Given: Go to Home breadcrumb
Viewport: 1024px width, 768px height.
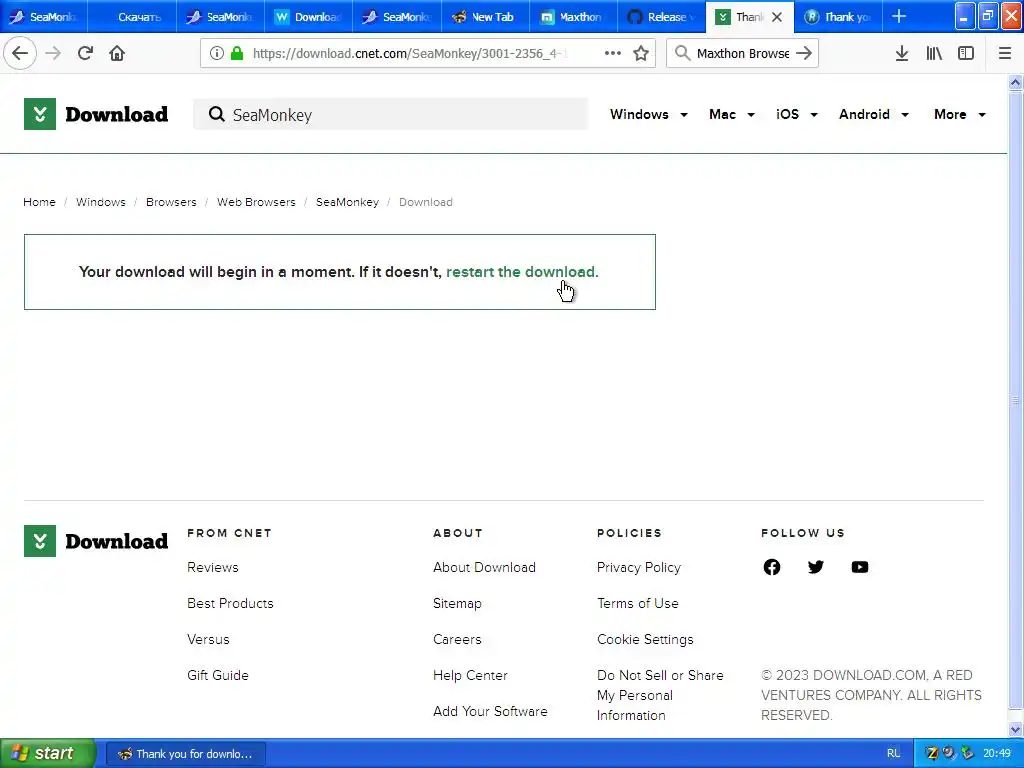Looking at the screenshot, I should click(39, 202).
